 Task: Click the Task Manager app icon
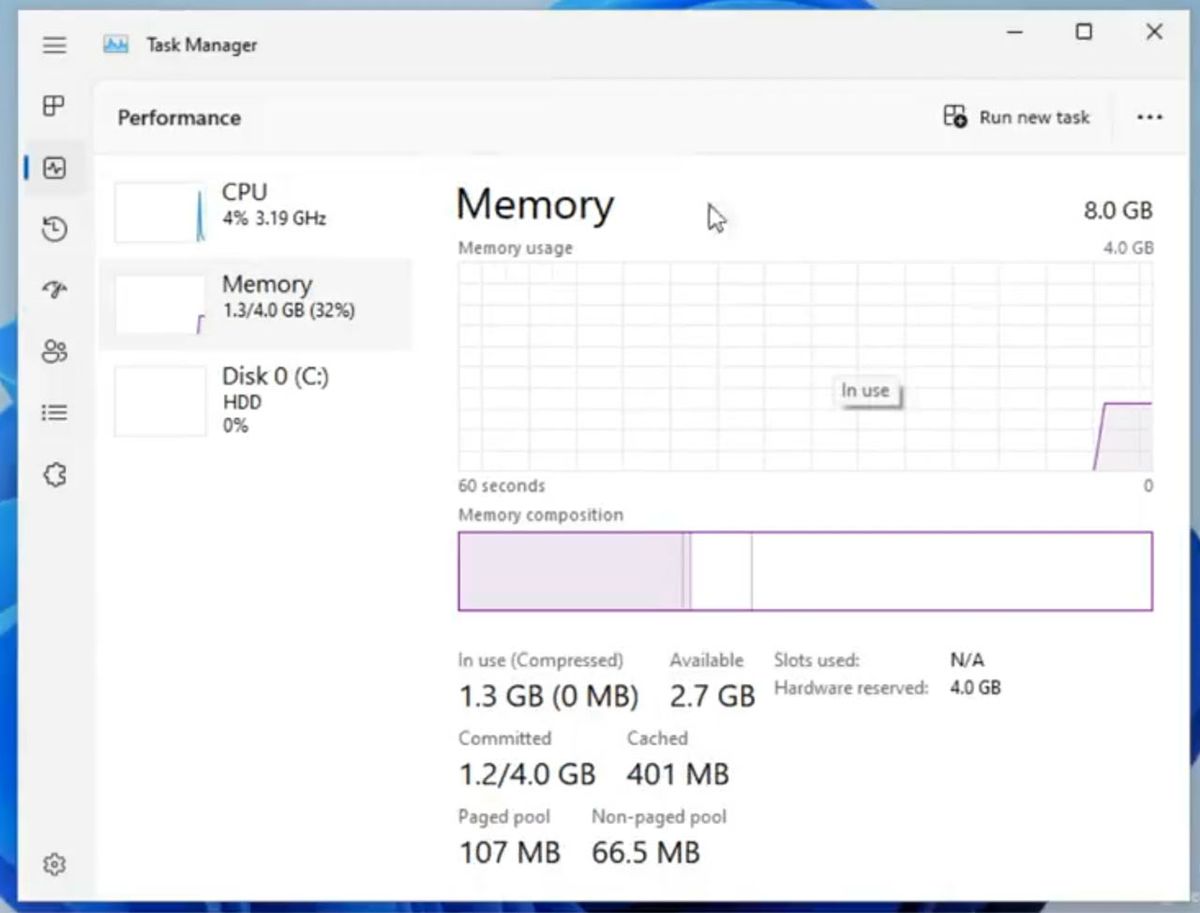(x=116, y=45)
